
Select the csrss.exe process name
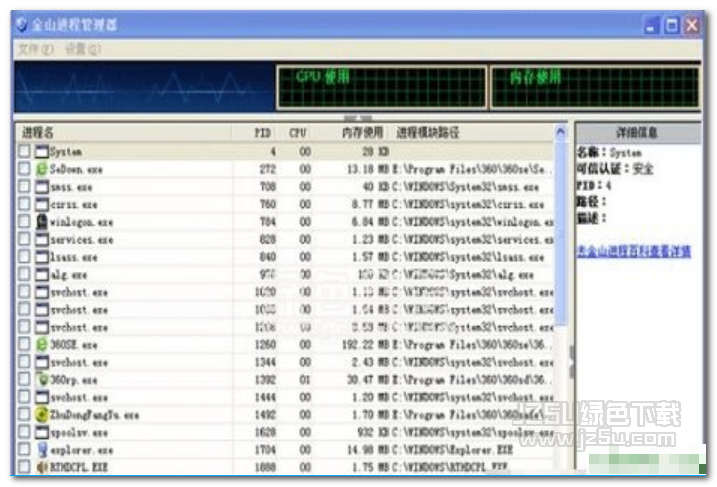[74, 204]
